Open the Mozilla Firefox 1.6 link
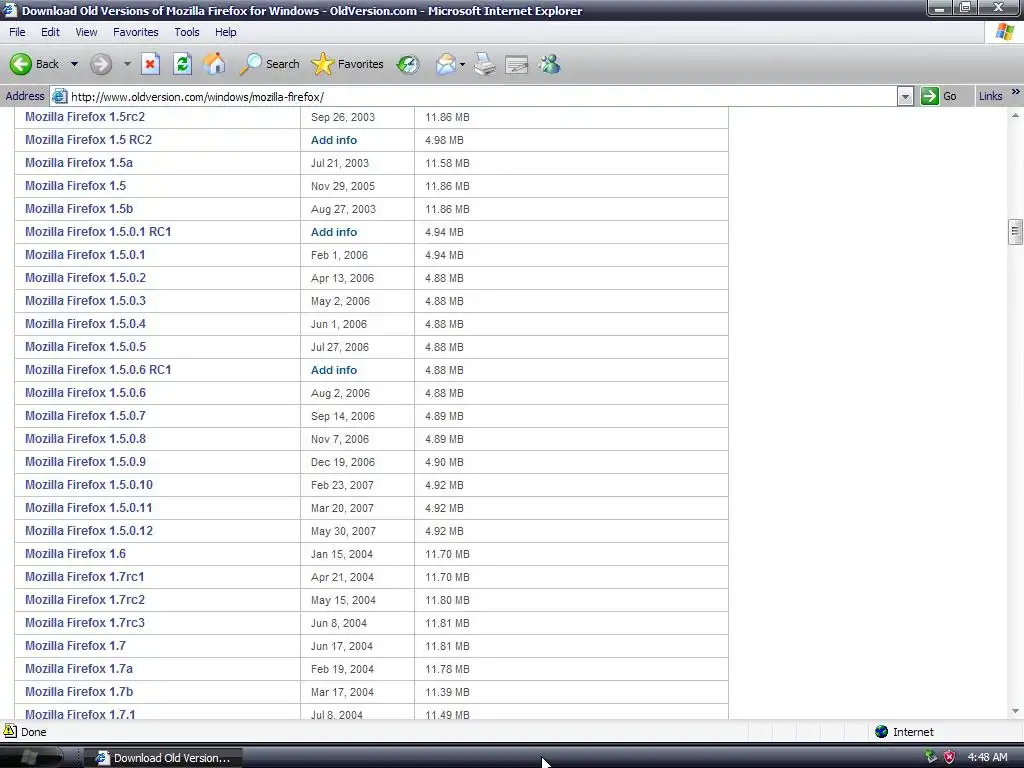This screenshot has width=1024, height=768. [x=75, y=554]
